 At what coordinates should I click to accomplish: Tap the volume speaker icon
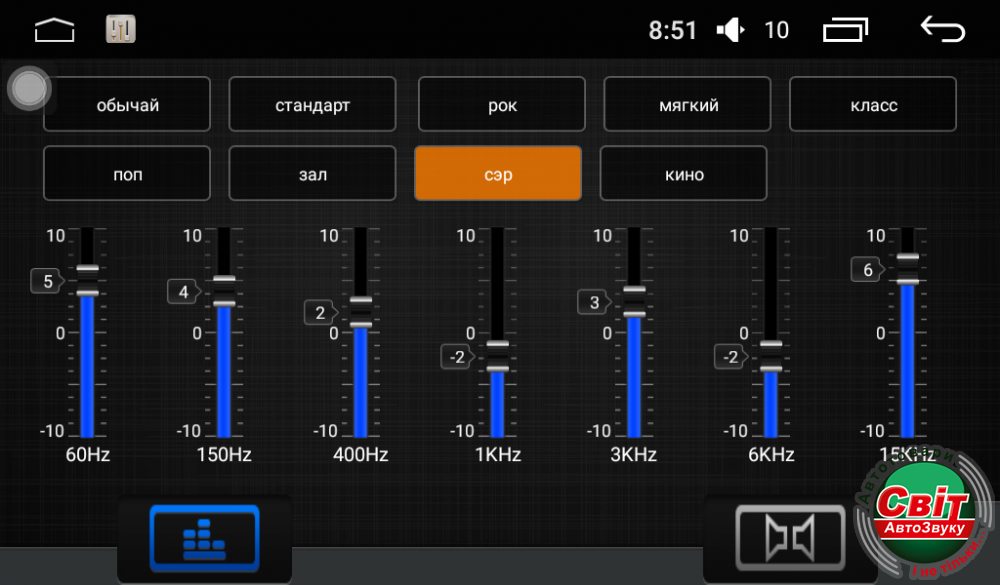[731, 31]
